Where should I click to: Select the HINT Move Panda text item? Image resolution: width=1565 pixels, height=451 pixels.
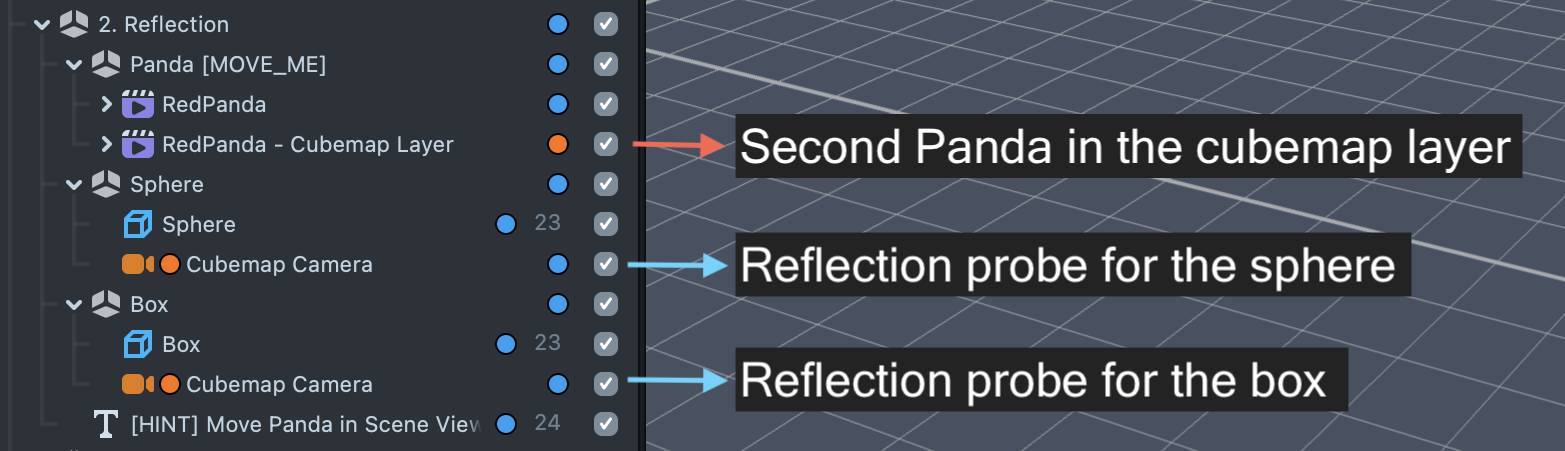pyautogui.click(x=306, y=424)
